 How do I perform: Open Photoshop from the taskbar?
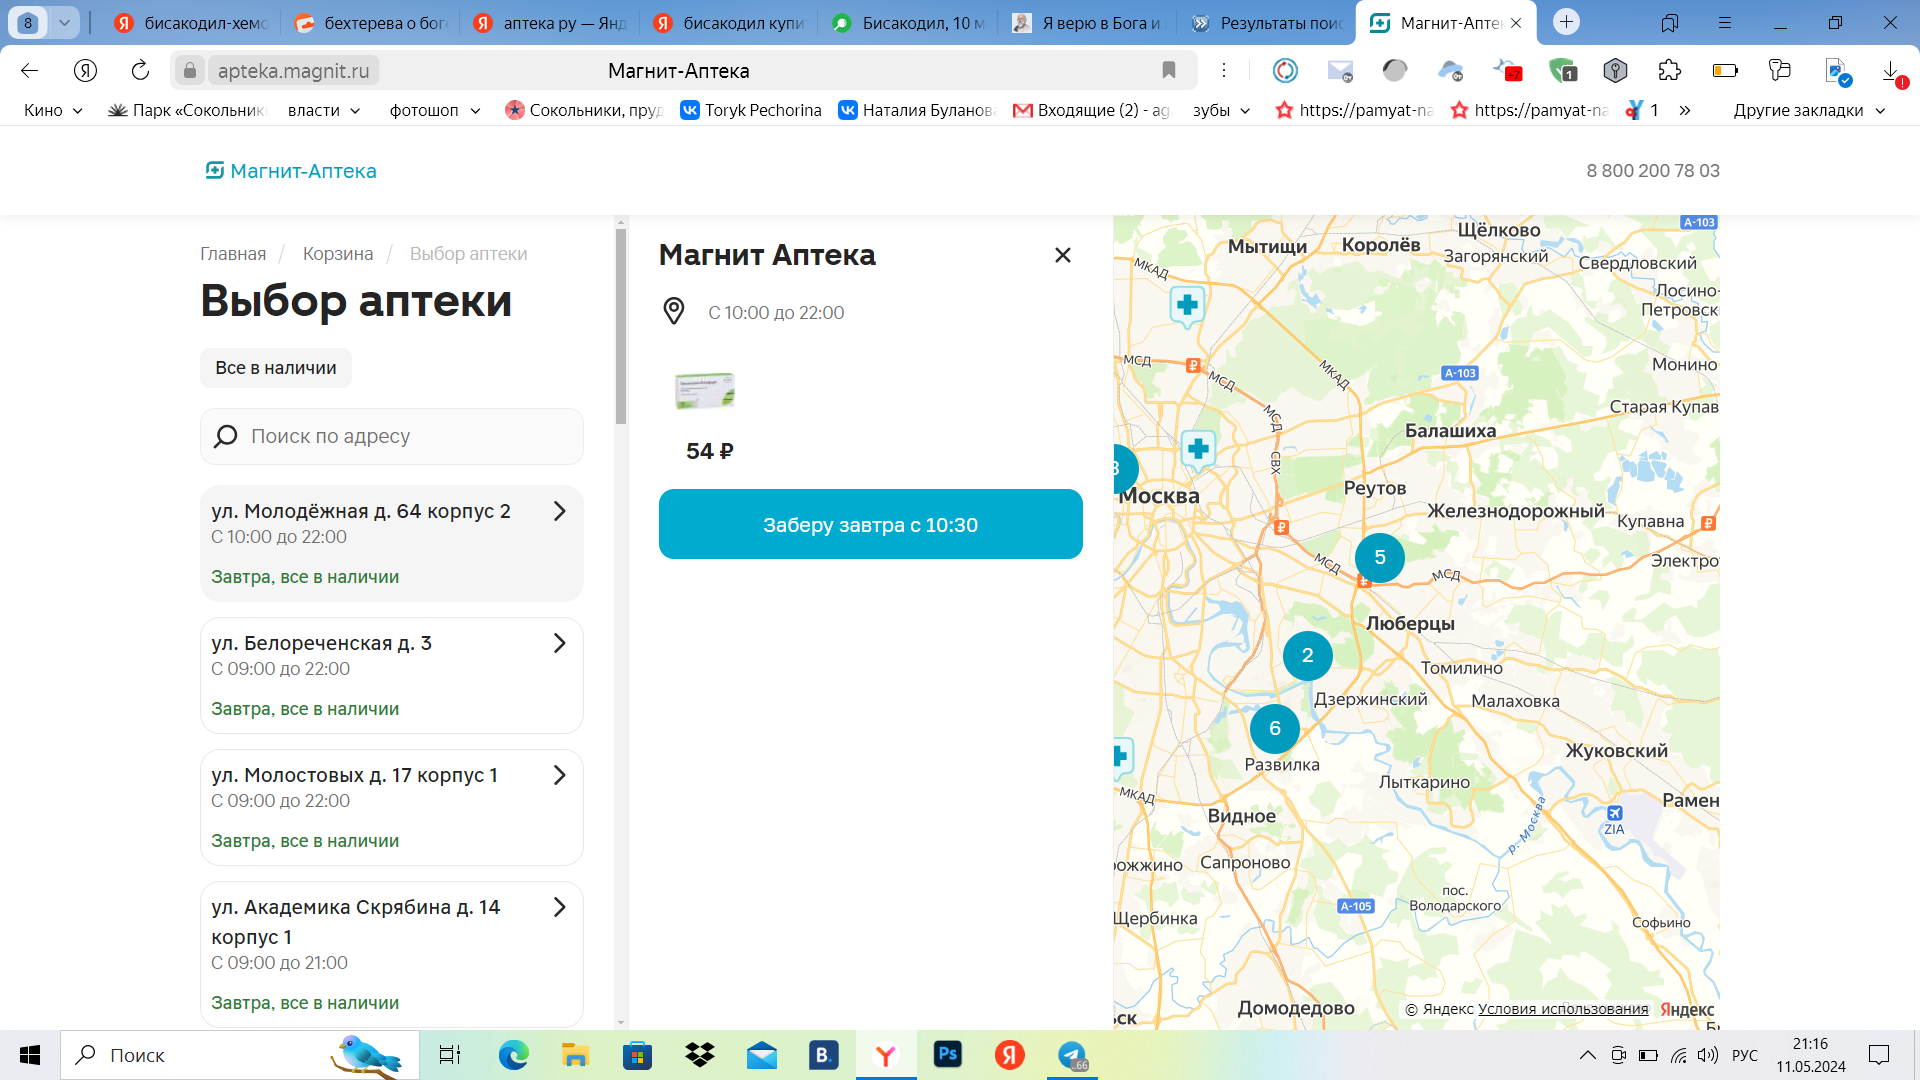pos(948,1054)
